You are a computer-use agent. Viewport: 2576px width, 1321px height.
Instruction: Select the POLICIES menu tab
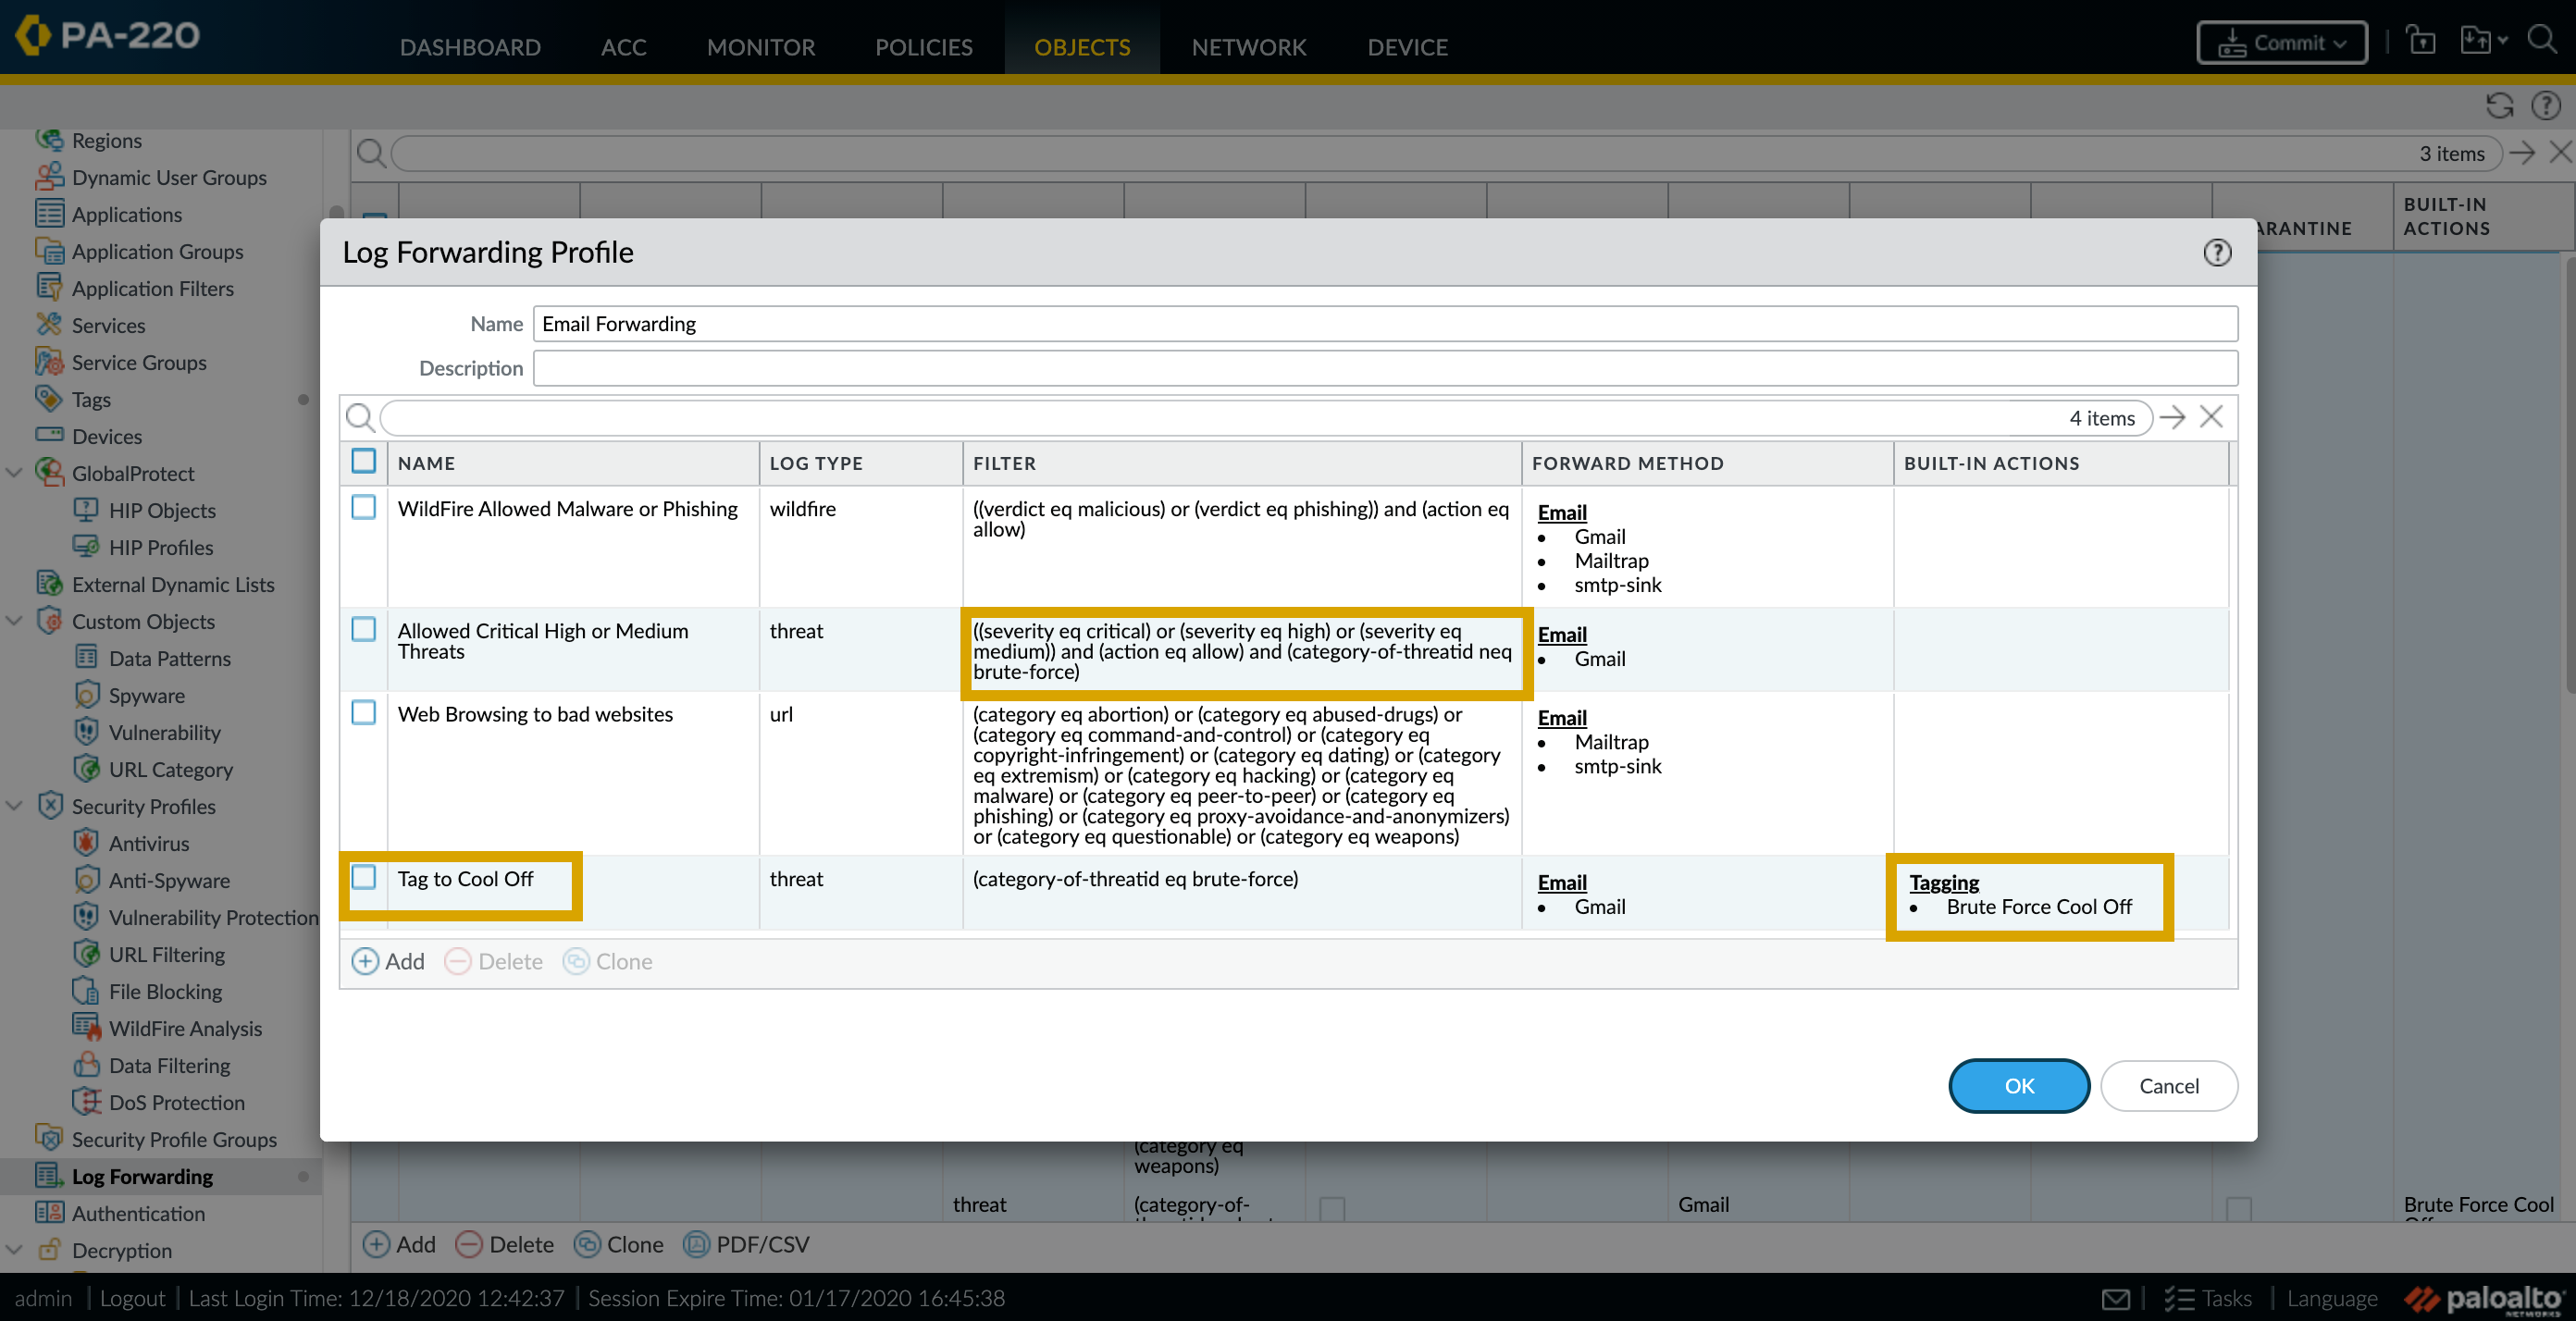coord(923,47)
